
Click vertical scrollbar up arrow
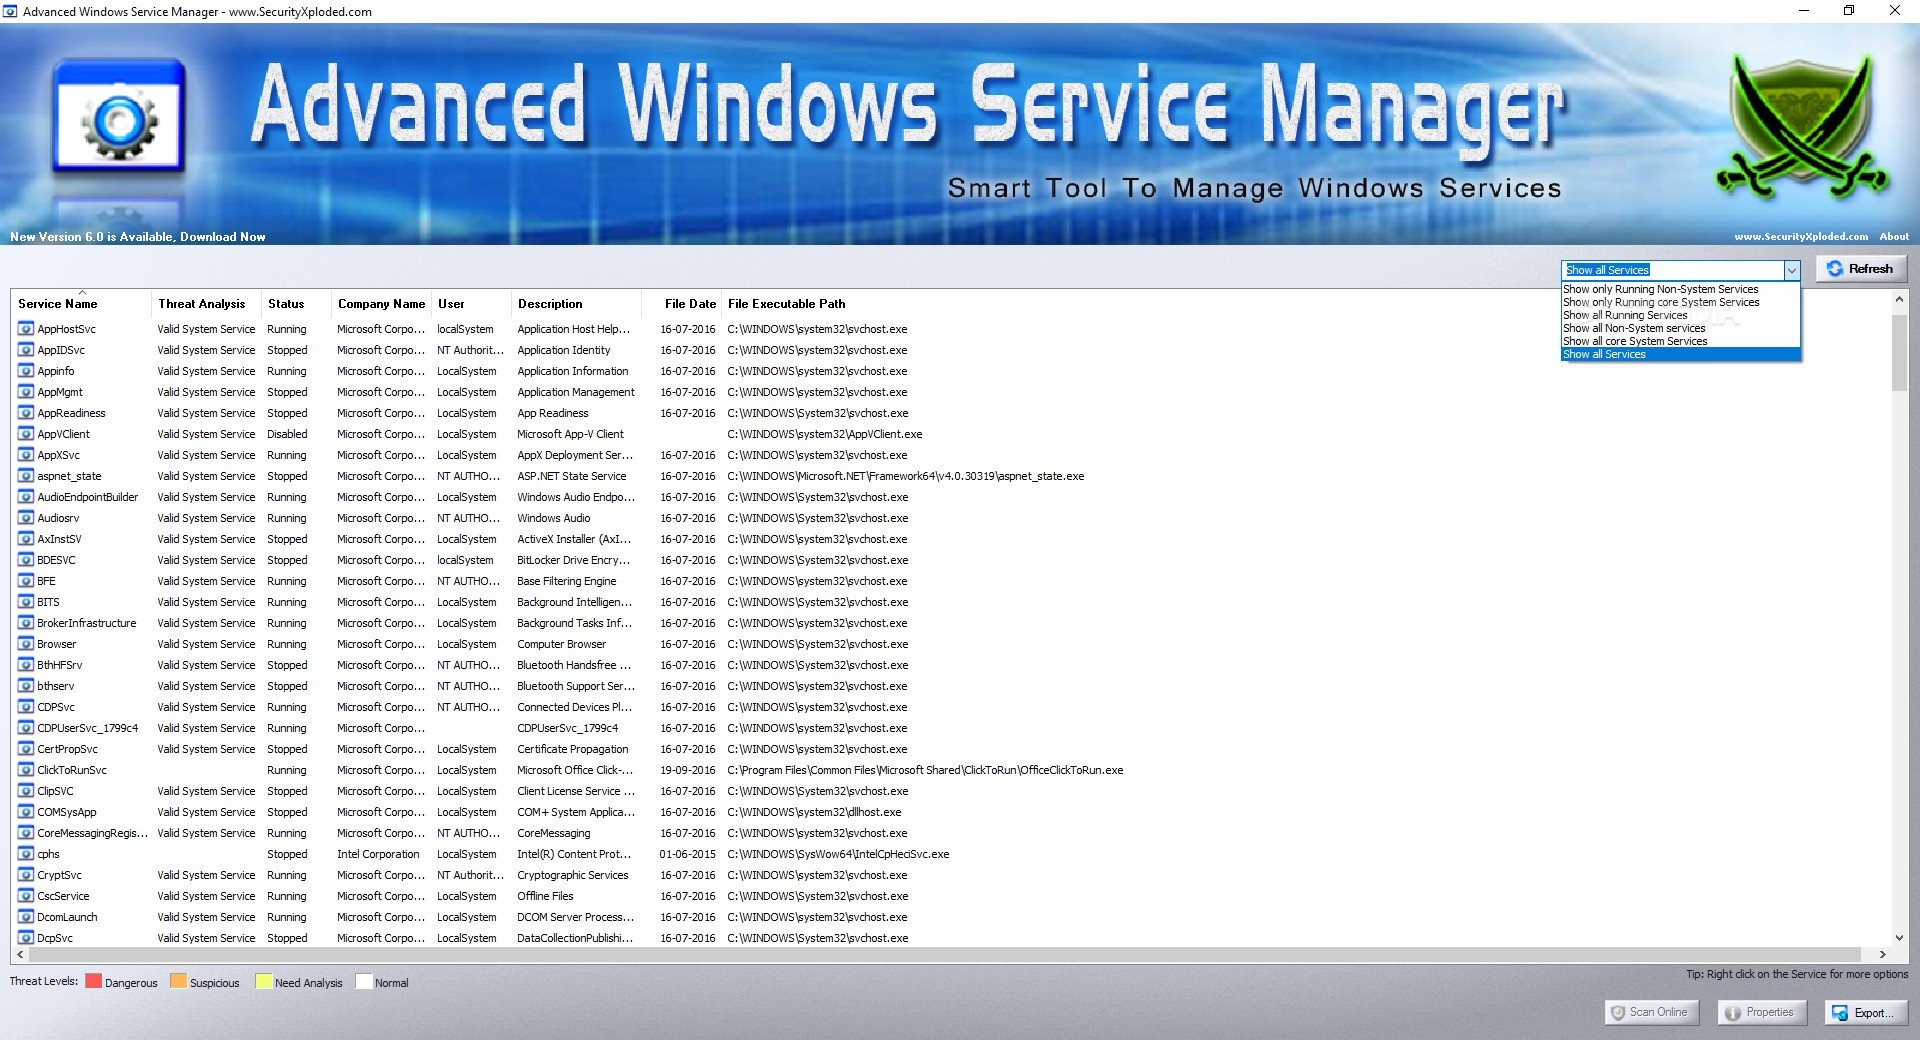pyautogui.click(x=1899, y=299)
